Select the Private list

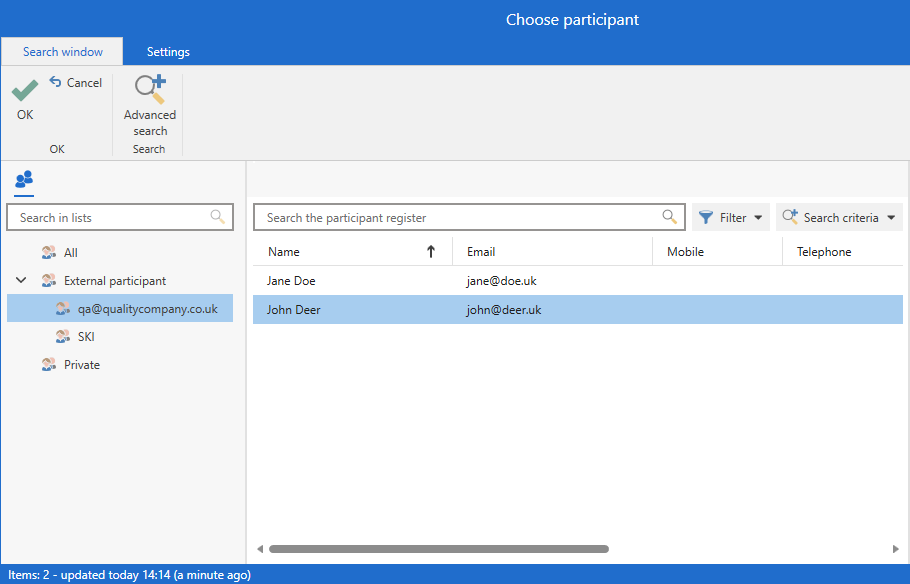click(x=82, y=365)
